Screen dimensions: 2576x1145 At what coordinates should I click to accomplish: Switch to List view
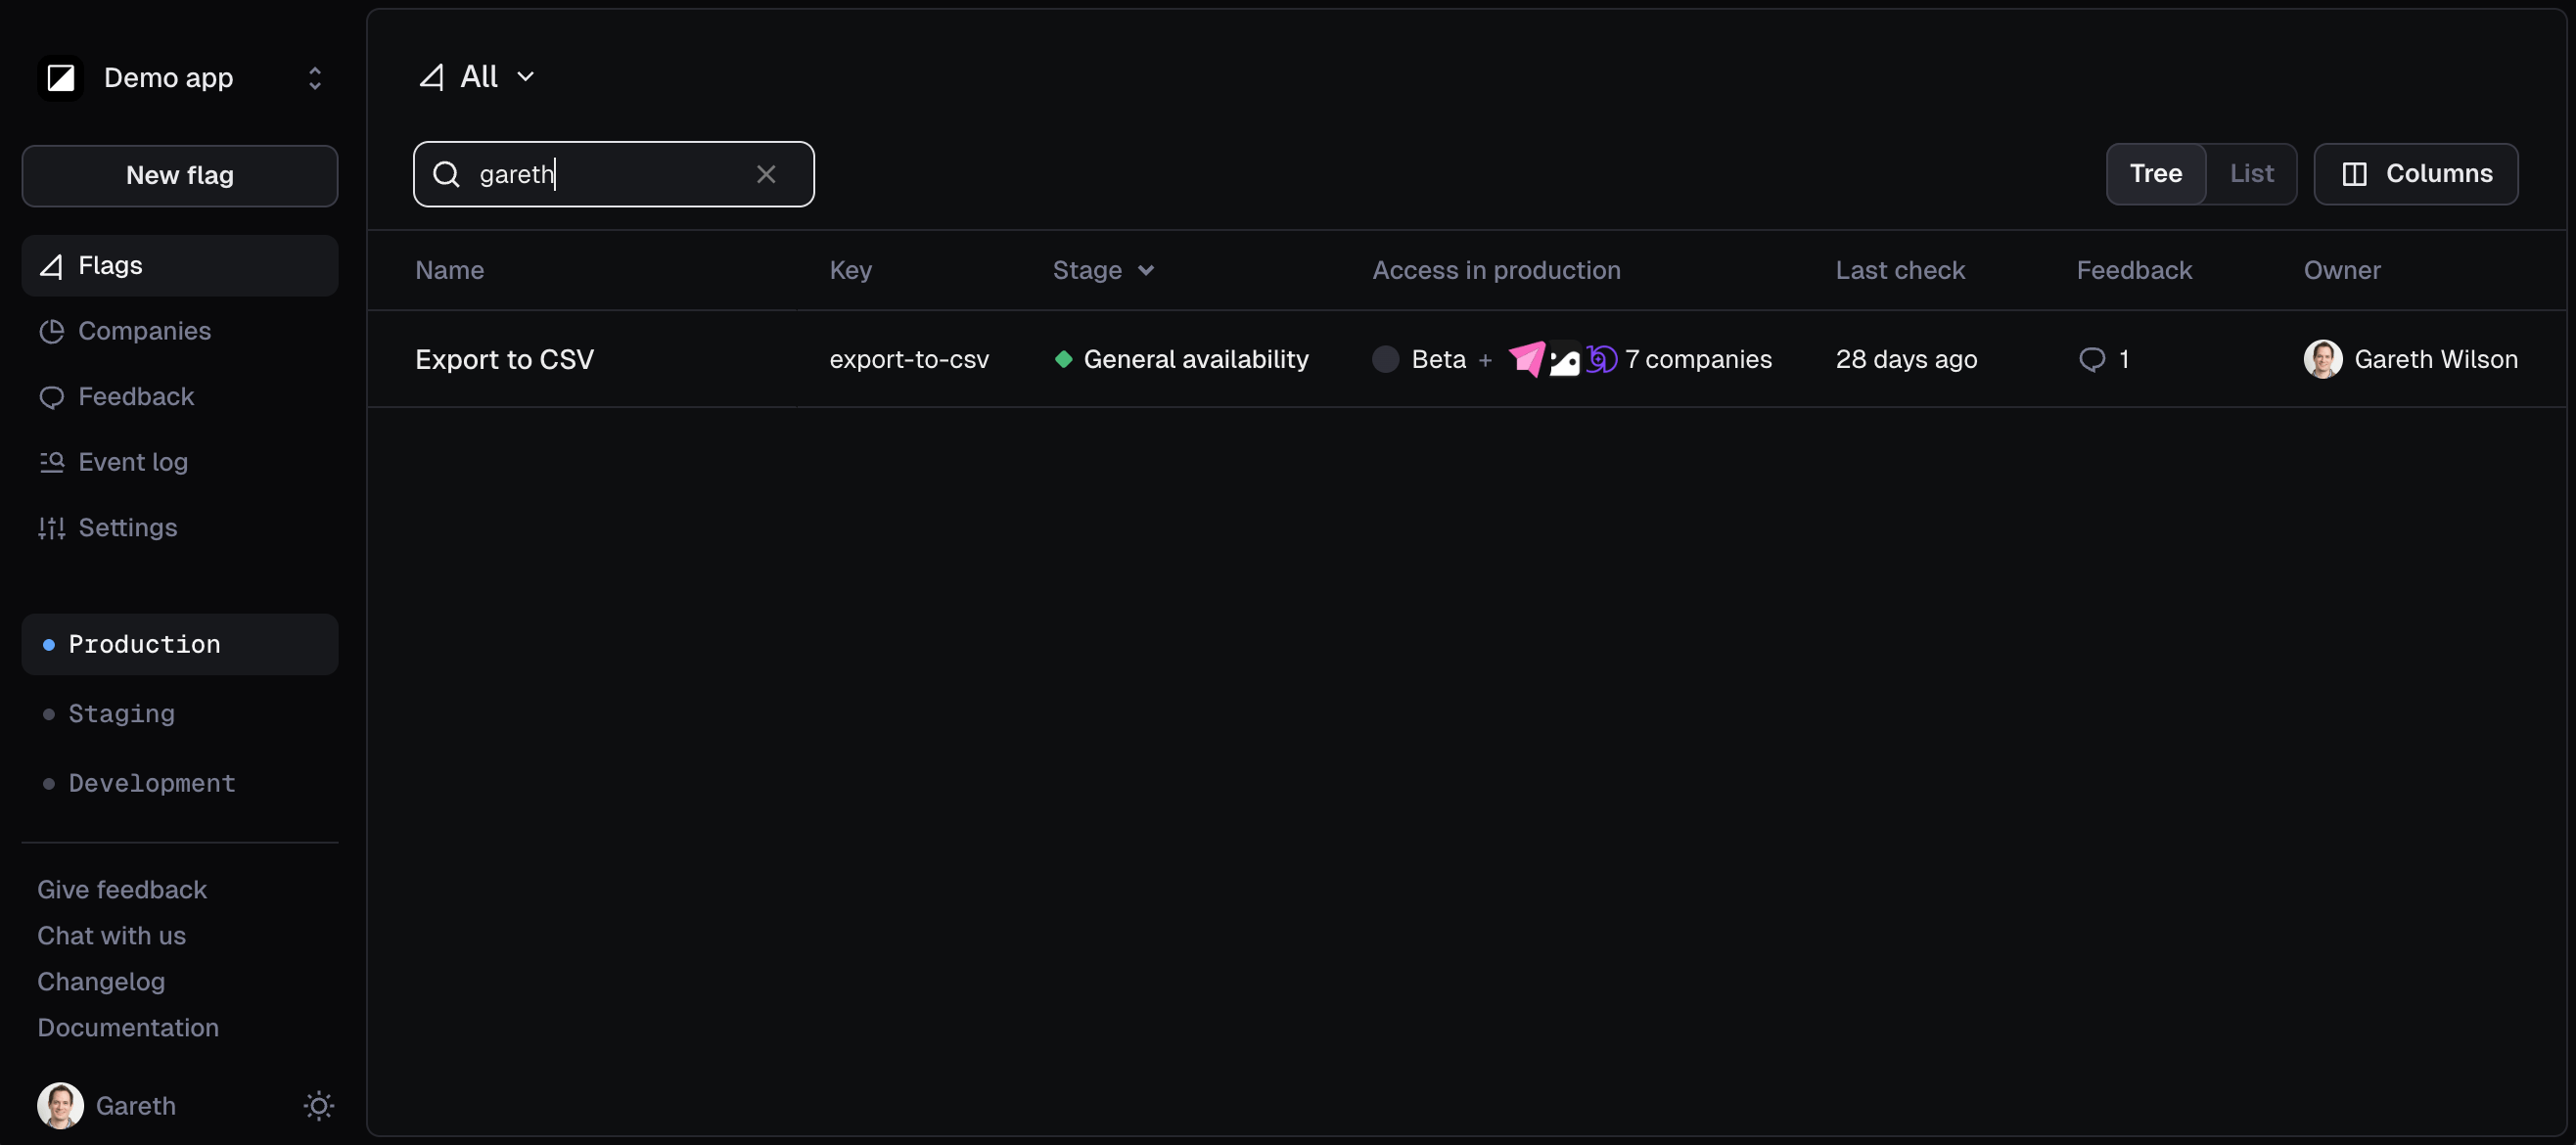tap(2251, 173)
